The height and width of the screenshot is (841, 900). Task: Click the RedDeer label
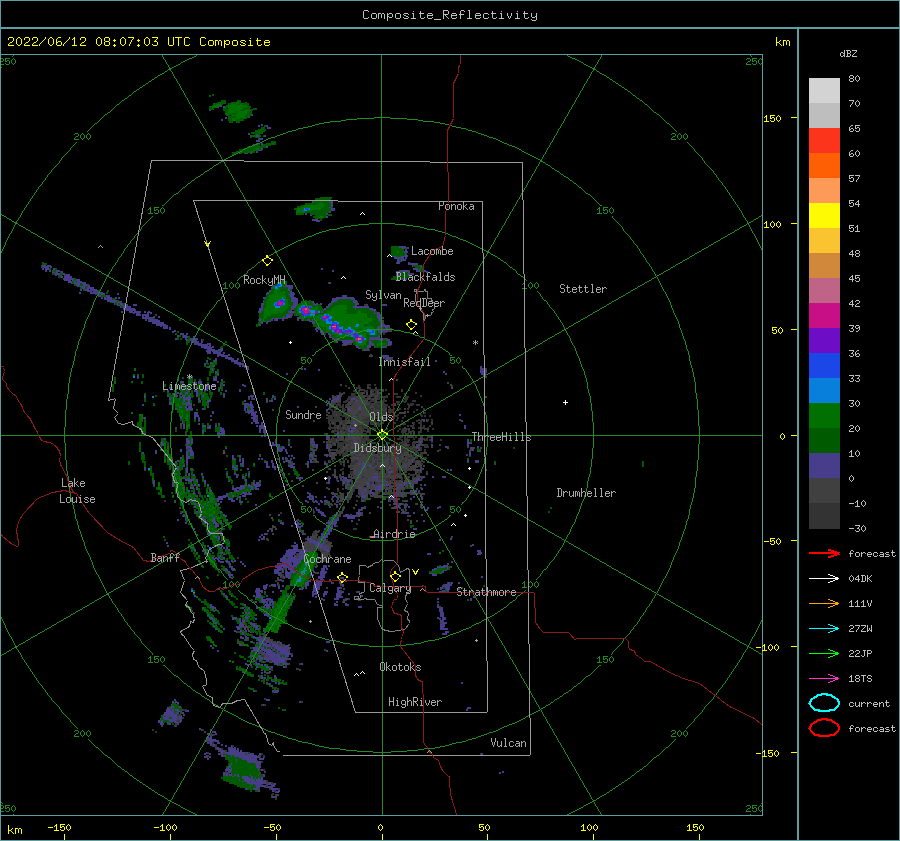coord(424,303)
